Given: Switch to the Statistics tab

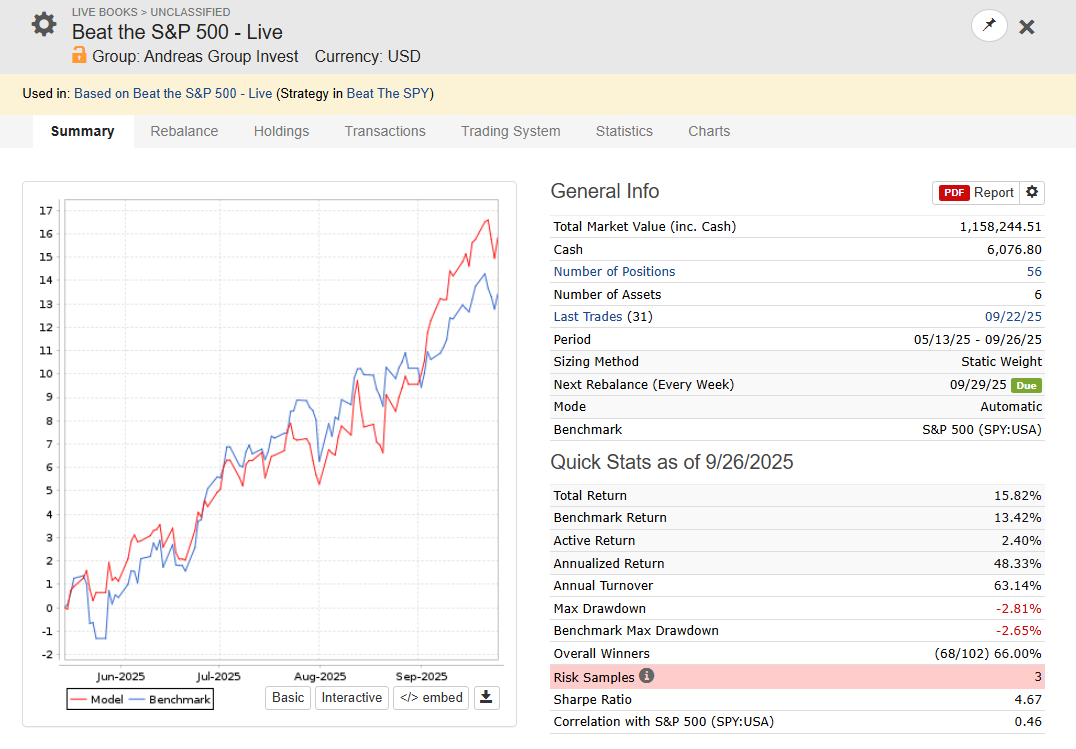Looking at the screenshot, I should pyautogui.click(x=624, y=131).
